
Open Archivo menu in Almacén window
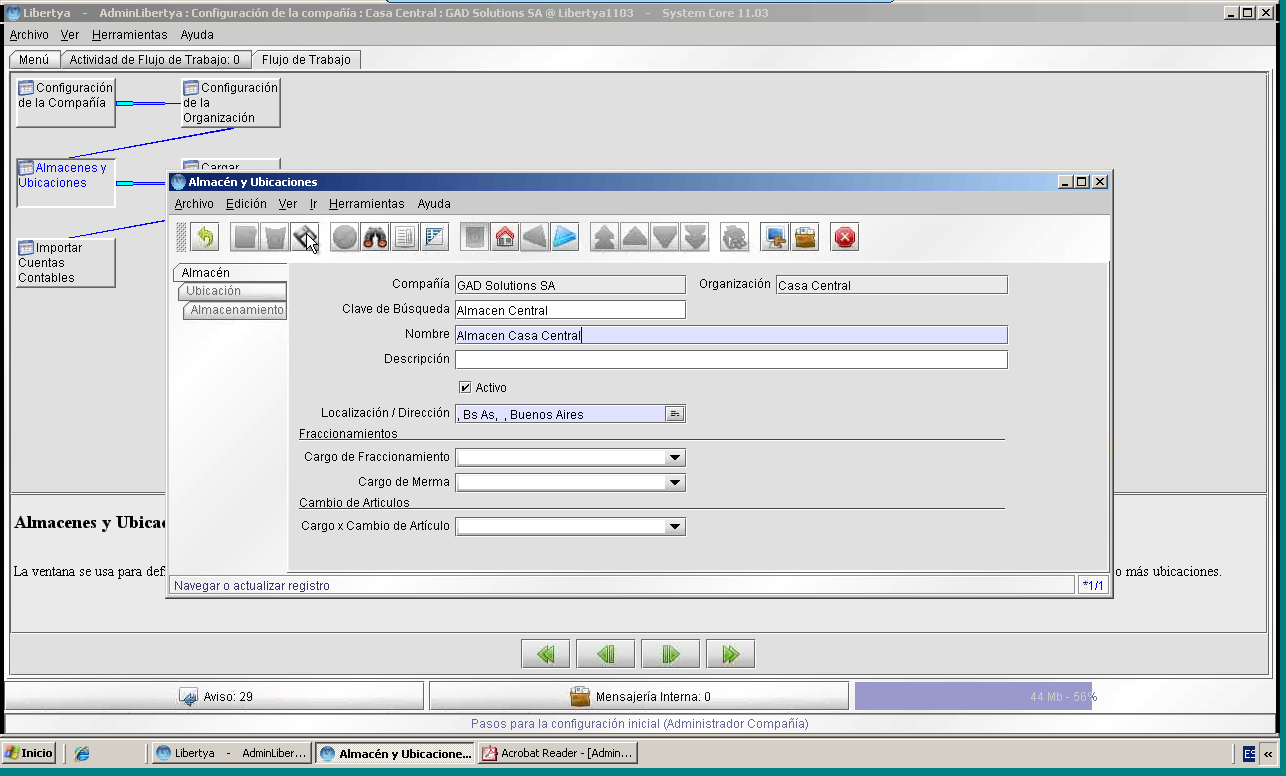(x=194, y=204)
